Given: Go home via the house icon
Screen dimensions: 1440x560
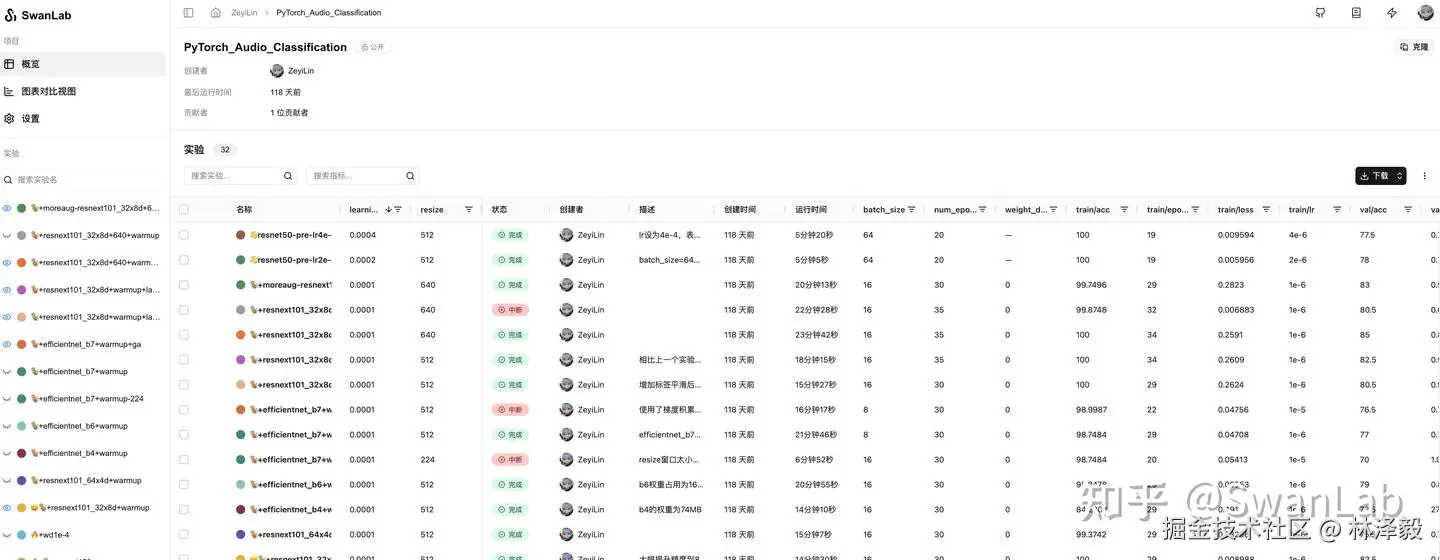Looking at the screenshot, I should (216, 13).
